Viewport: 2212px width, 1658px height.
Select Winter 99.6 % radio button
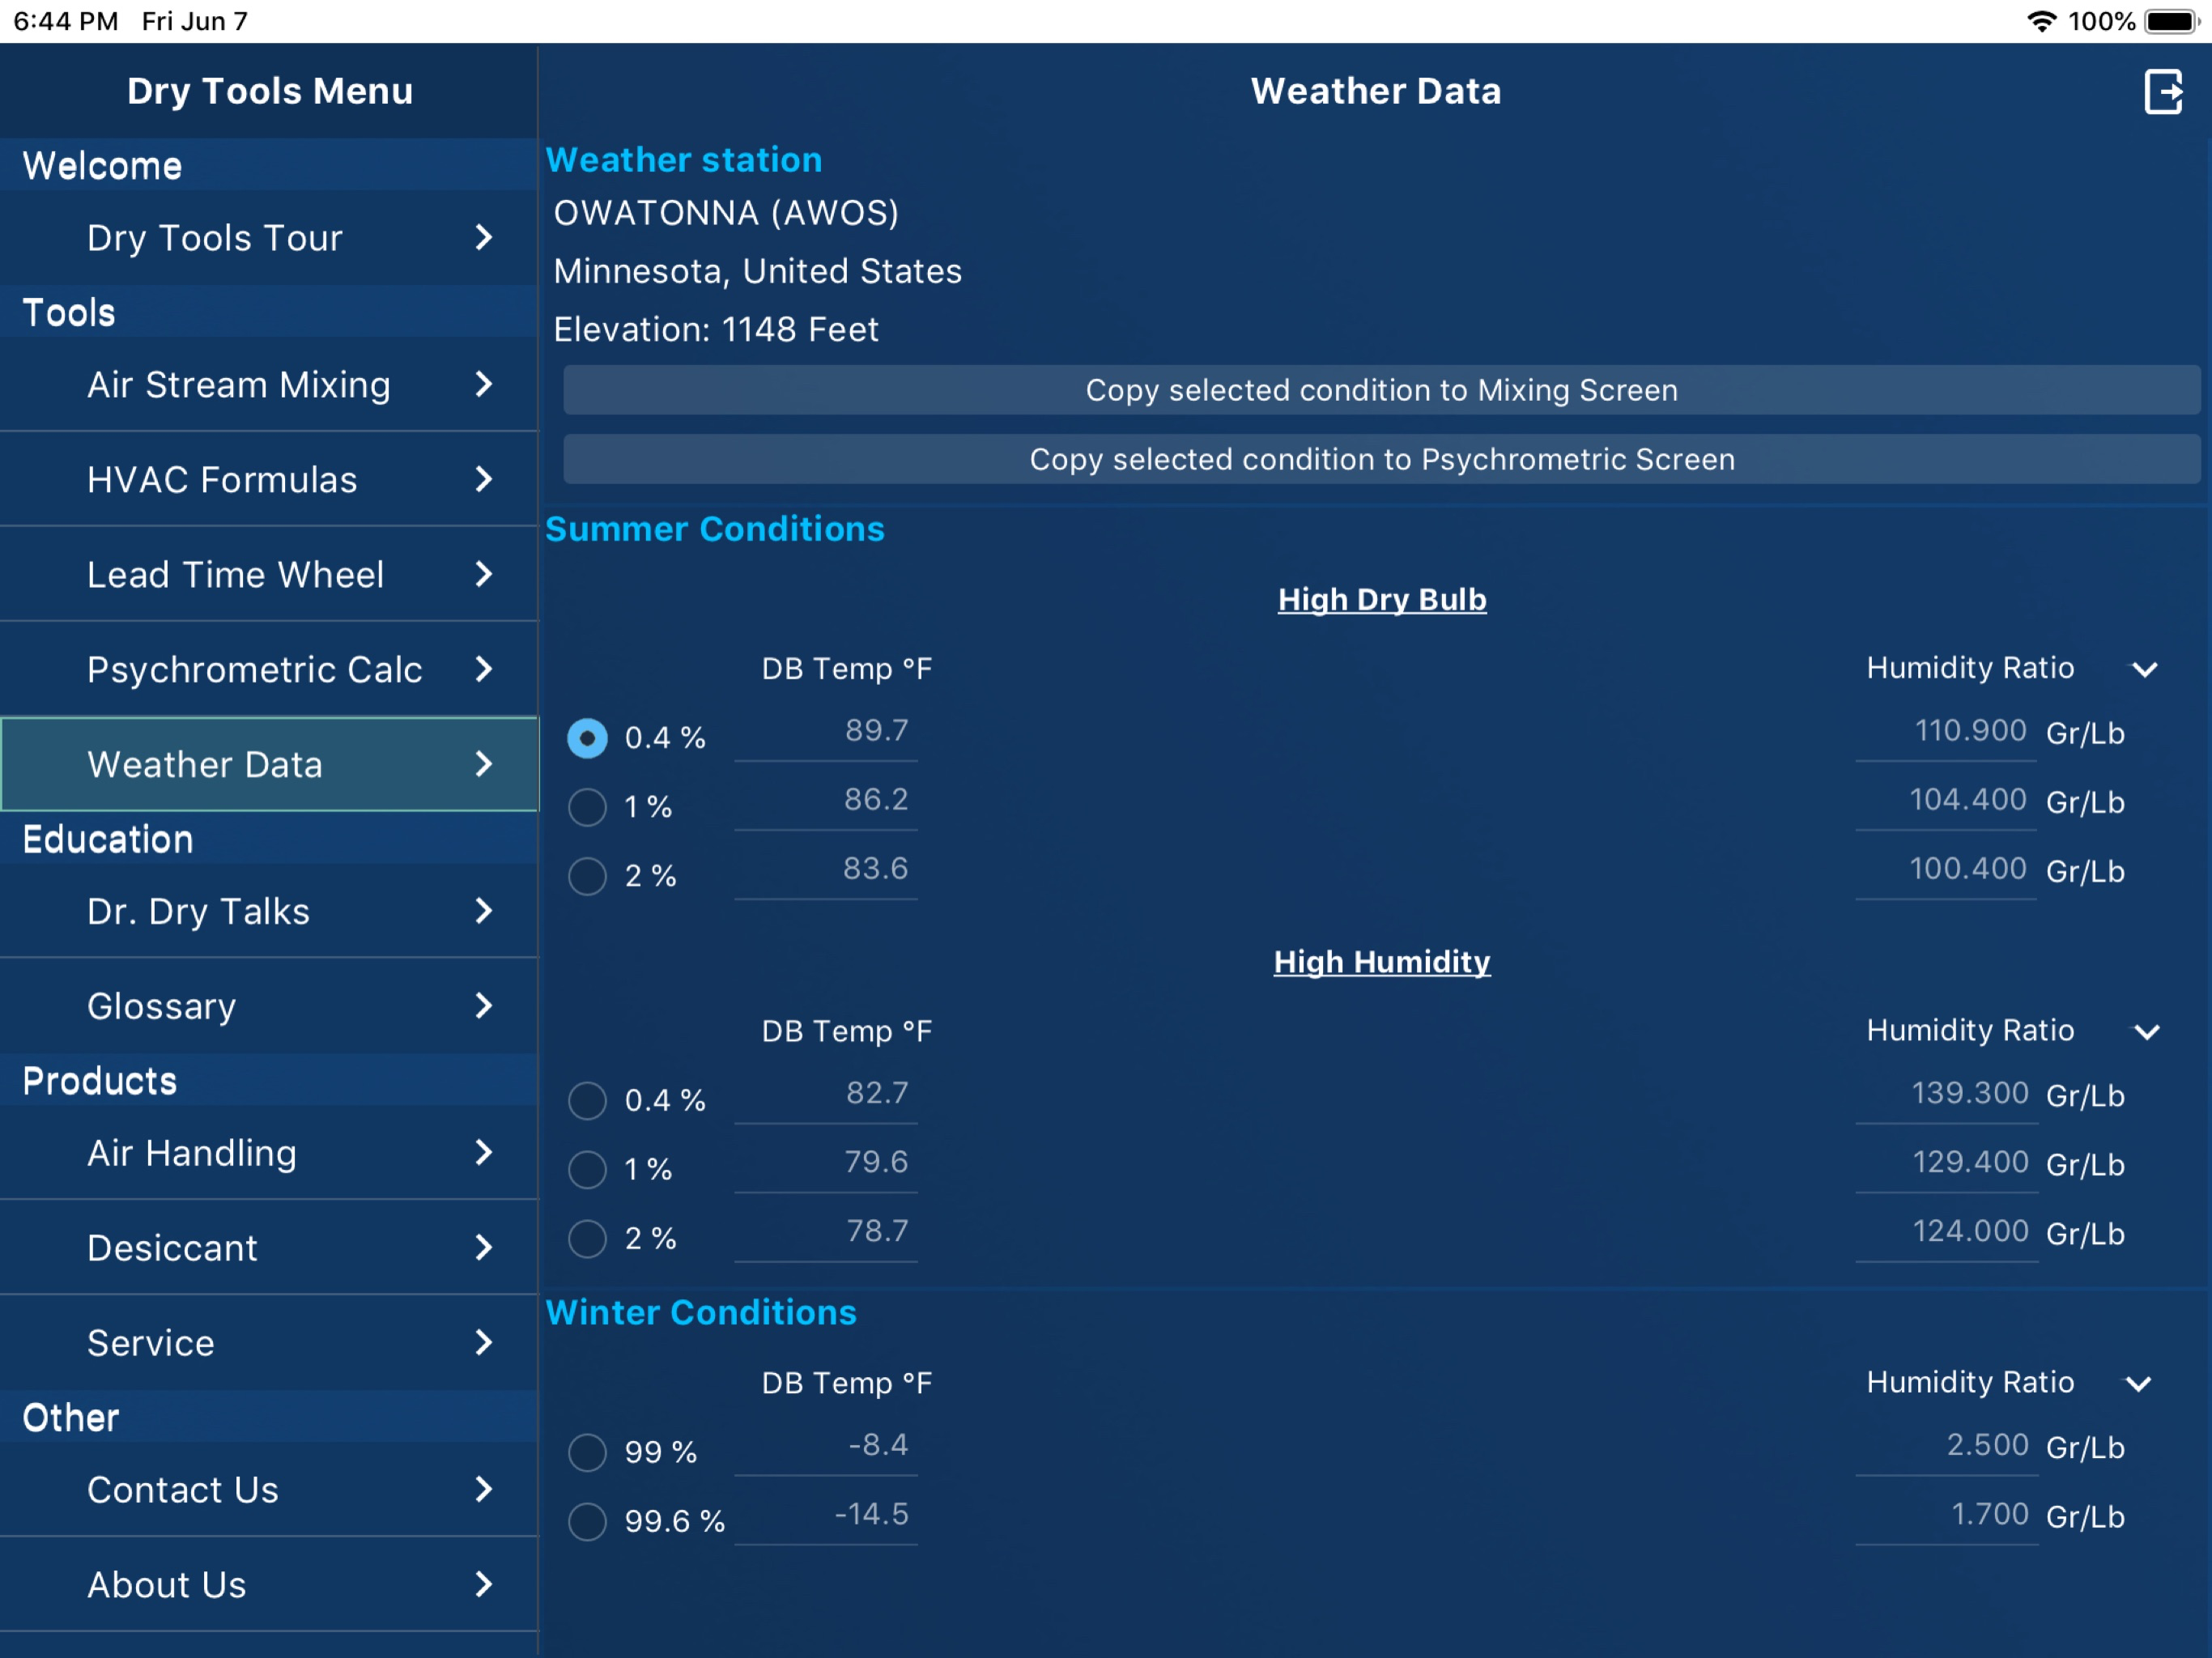tap(587, 1521)
